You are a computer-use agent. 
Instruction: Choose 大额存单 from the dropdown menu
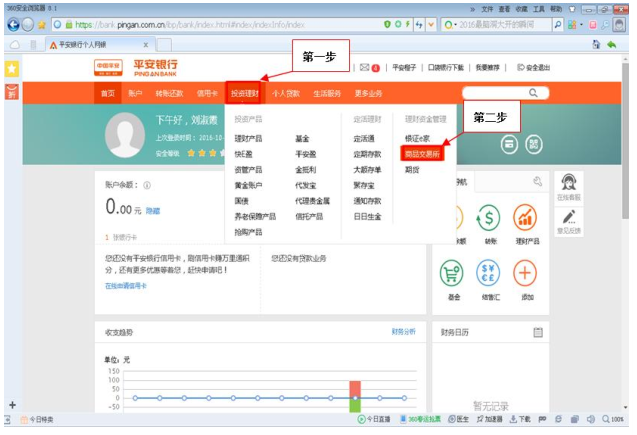tap(367, 170)
